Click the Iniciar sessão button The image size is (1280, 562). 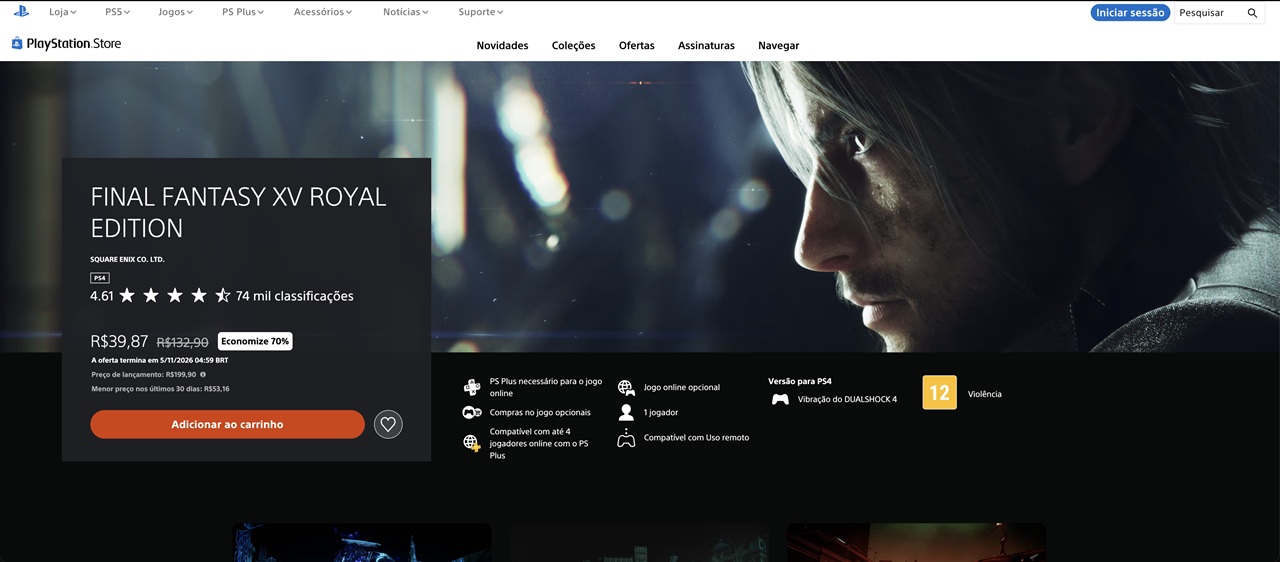[x=1130, y=13]
